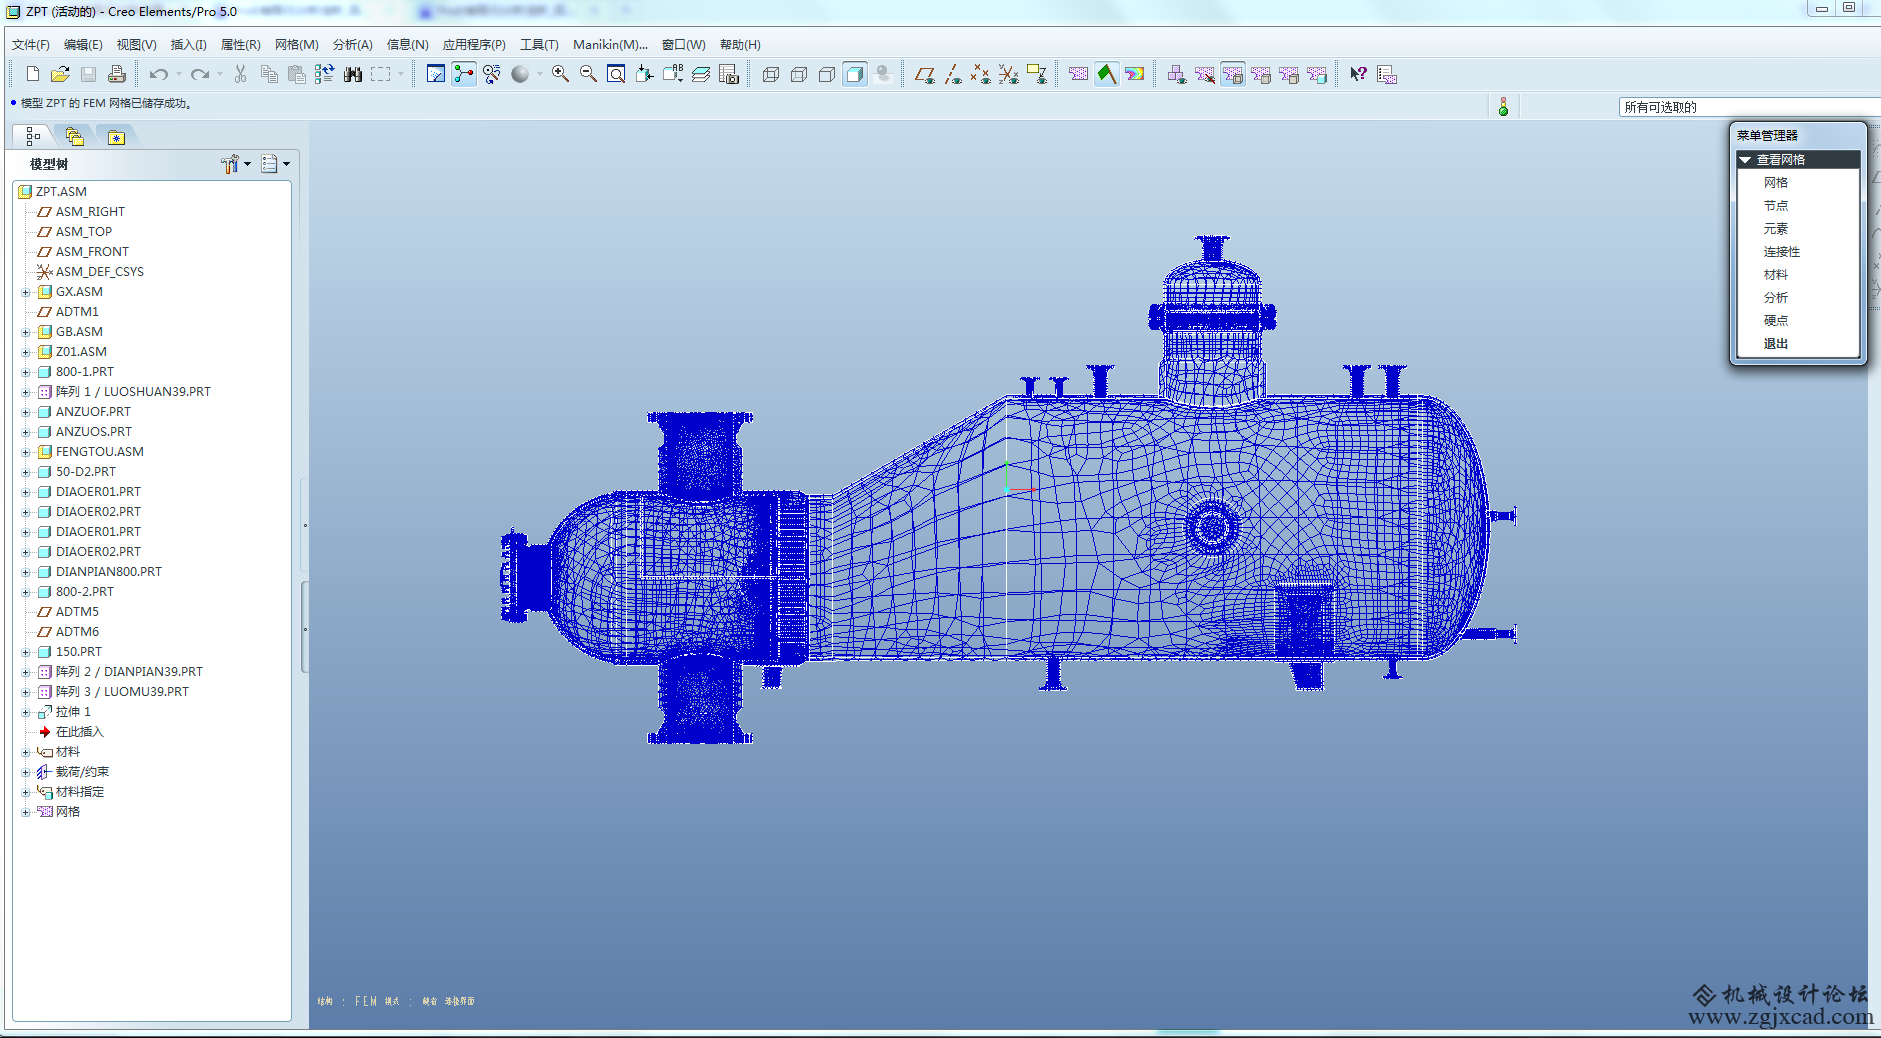Toggle the spin center display
Viewport: 1881px width, 1038px height.
pos(463,74)
